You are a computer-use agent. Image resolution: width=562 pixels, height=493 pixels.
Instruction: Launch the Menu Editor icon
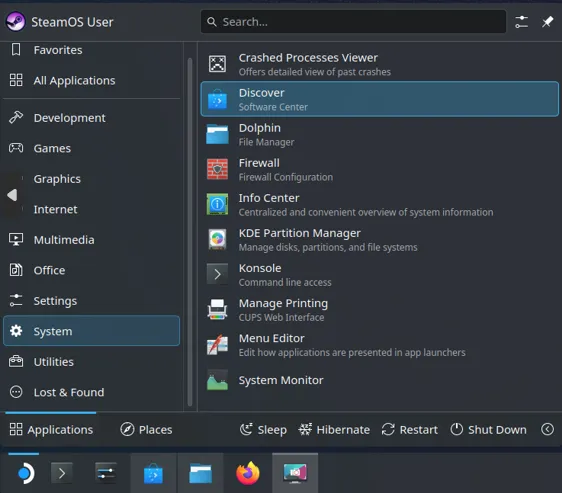217,345
